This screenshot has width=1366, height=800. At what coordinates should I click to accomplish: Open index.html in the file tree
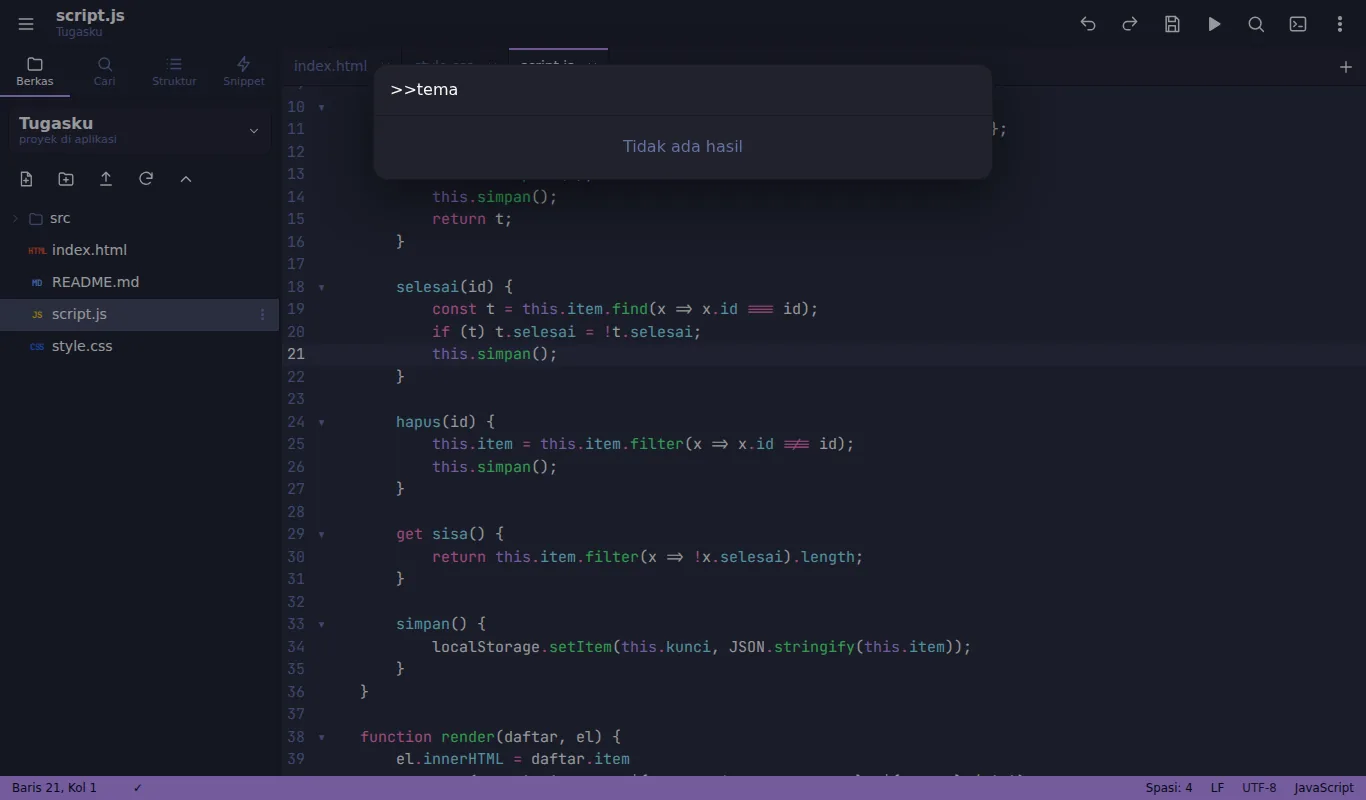[139, 250]
